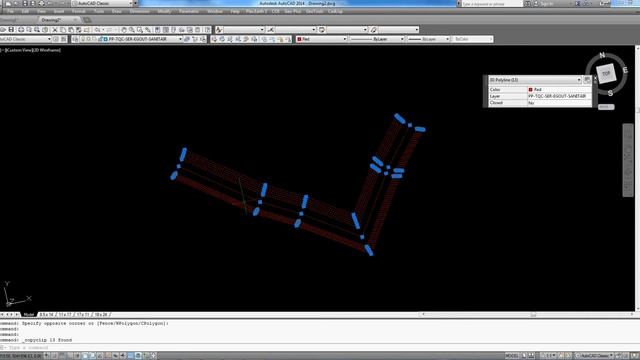Screen dimensions: 640x360
Task: Open the Format menu
Action: pyautogui.click(x=78, y=11)
